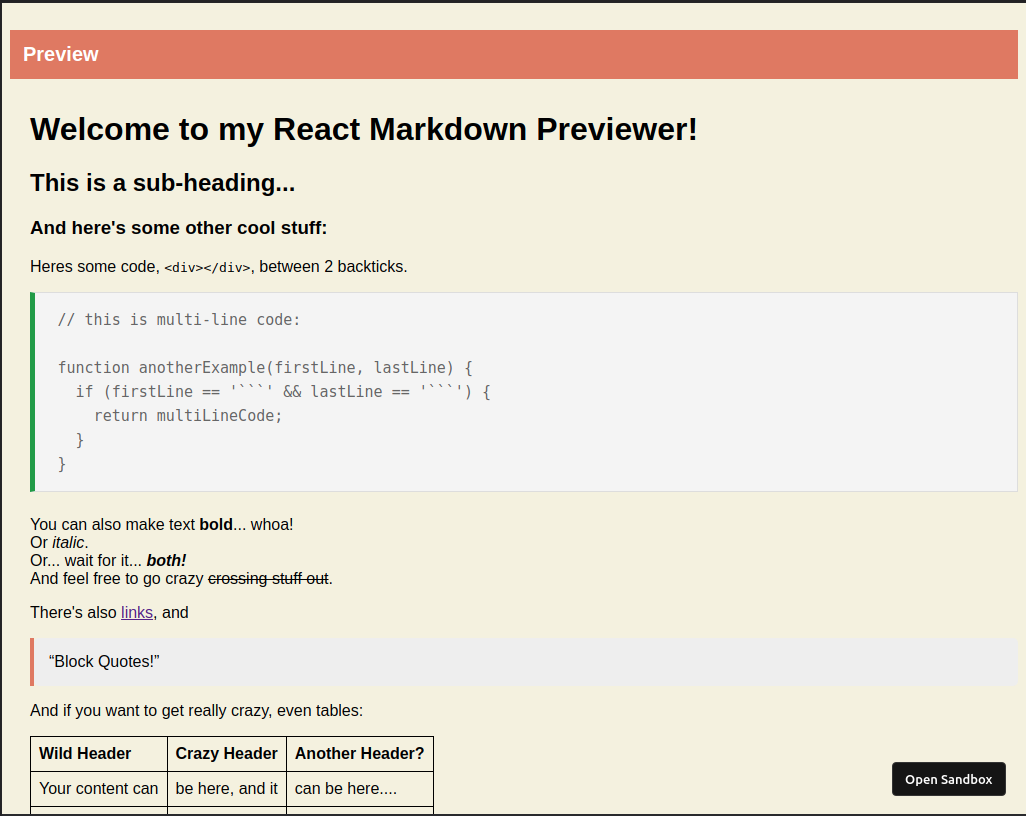Click the 'Wild Header' table header

tap(99, 754)
